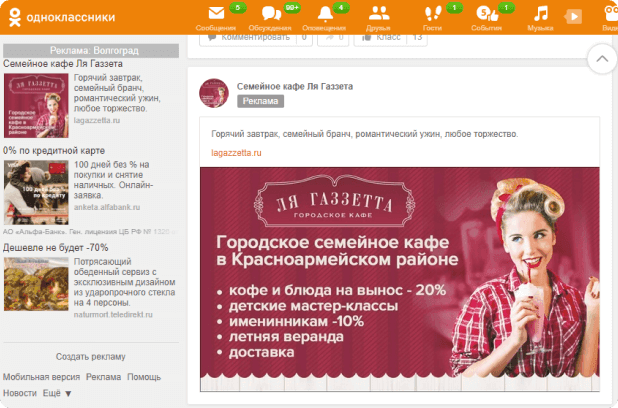Viewport: 618px width, 408px height.
Task: Click ad text Горячий завтрак in sidebar
Action: pos(117,93)
